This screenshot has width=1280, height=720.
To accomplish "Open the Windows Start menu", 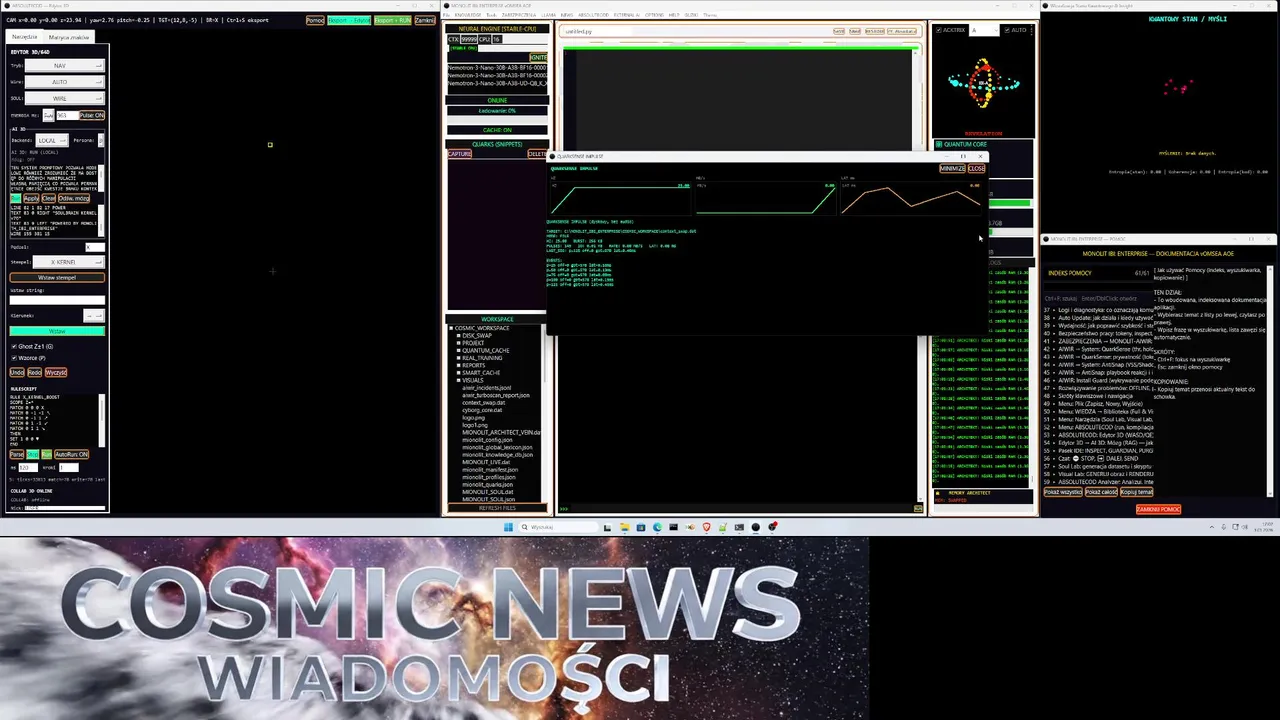I will (508, 527).
